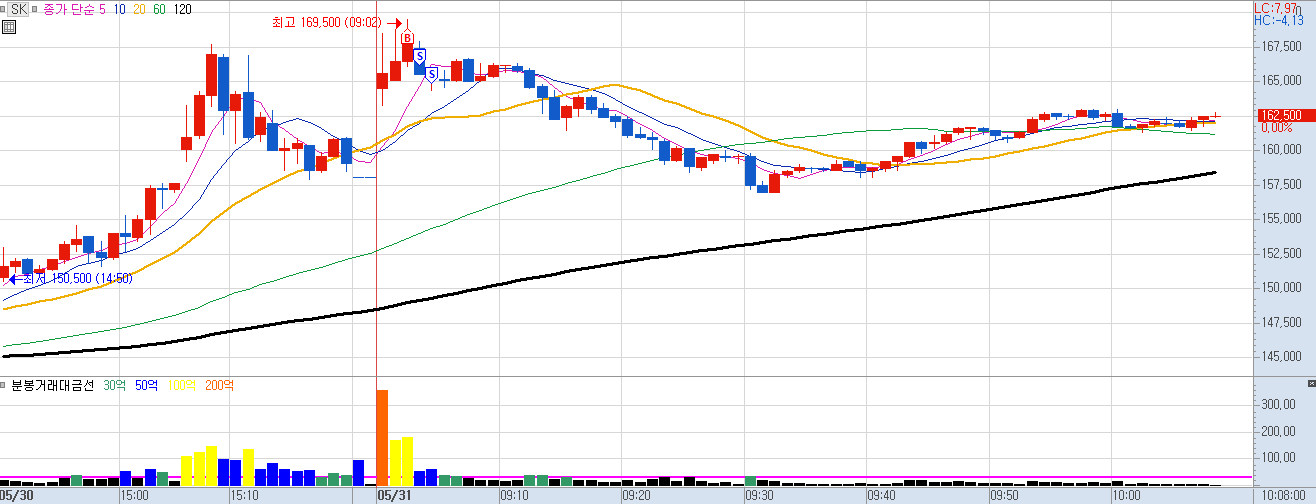The image size is (1316, 504).
Task: Select the 분봉거래대금선 indicator label
Action: click(x=52, y=385)
